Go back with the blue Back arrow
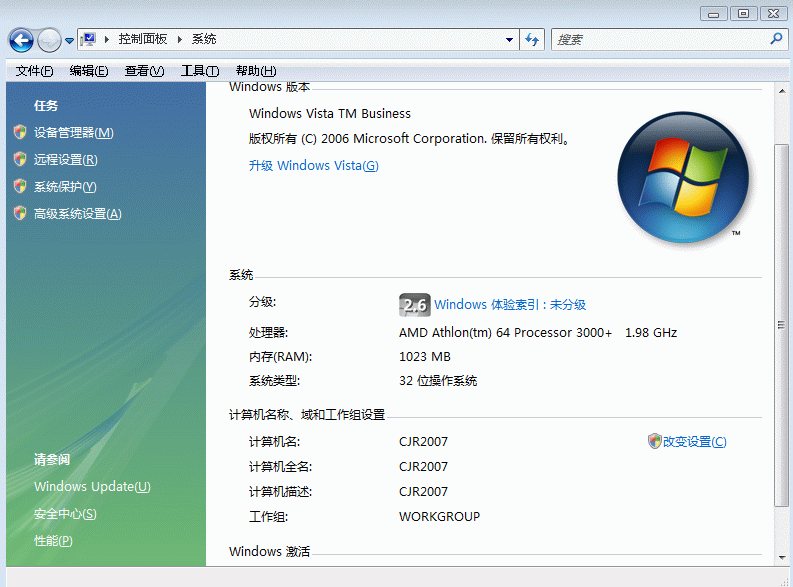 (21, 40)
